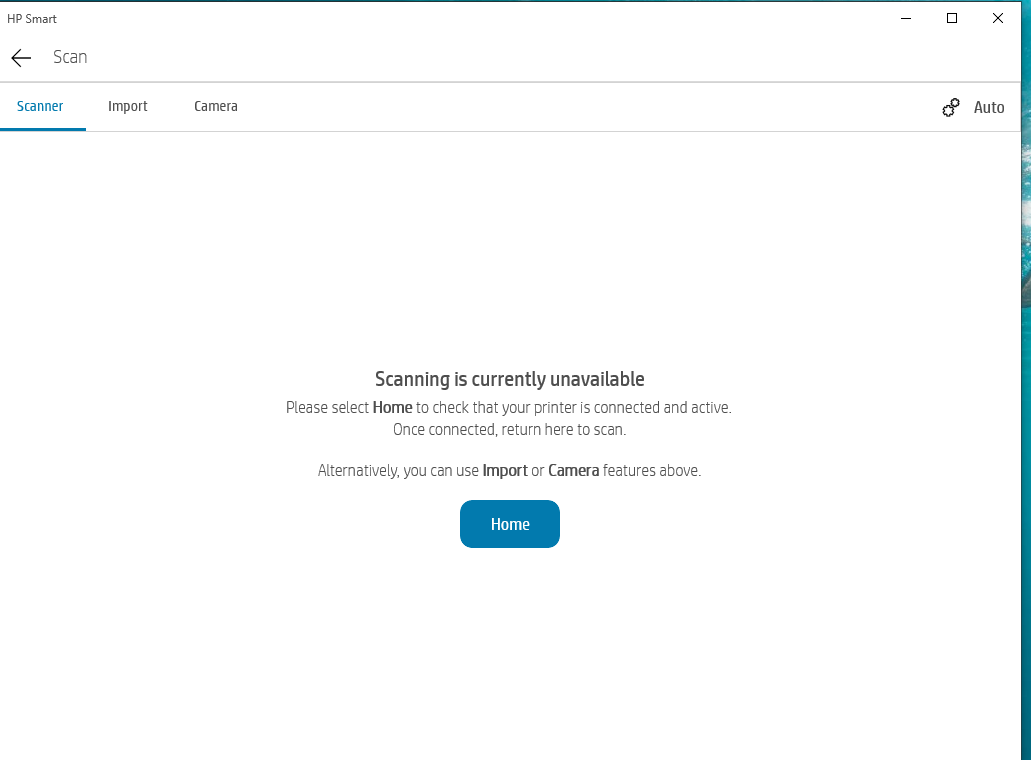Click the bold Home text in the message
The width and height of the screenshot is (1031, 760).
[x=392, y=407]
